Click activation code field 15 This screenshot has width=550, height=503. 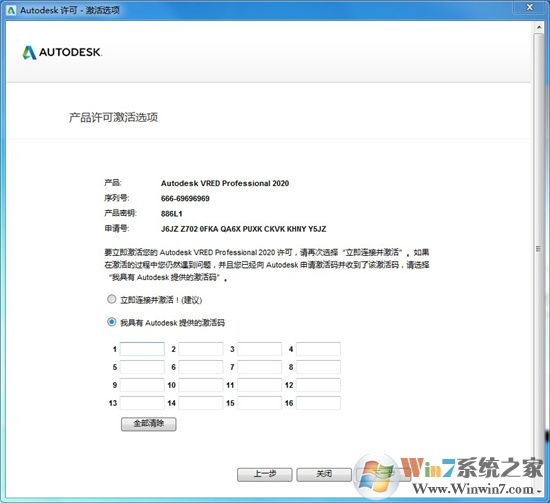point(260,403)
